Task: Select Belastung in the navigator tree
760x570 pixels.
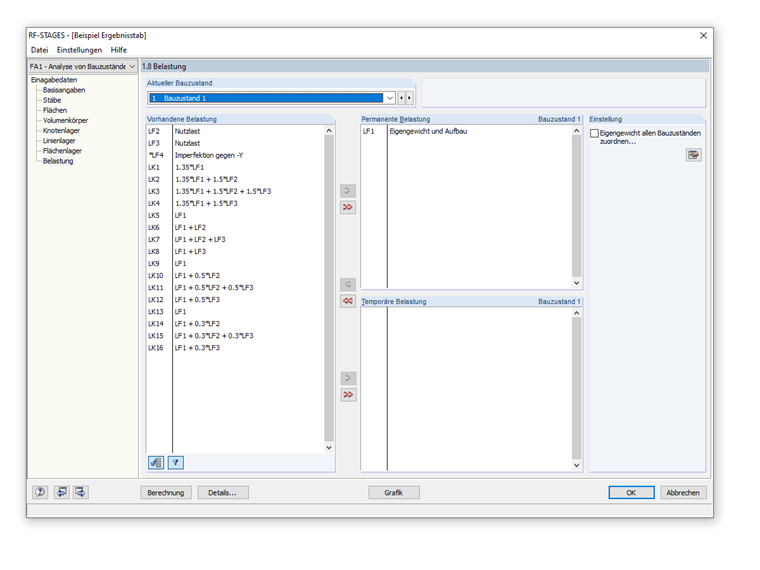Action: [x=58, y=161]
